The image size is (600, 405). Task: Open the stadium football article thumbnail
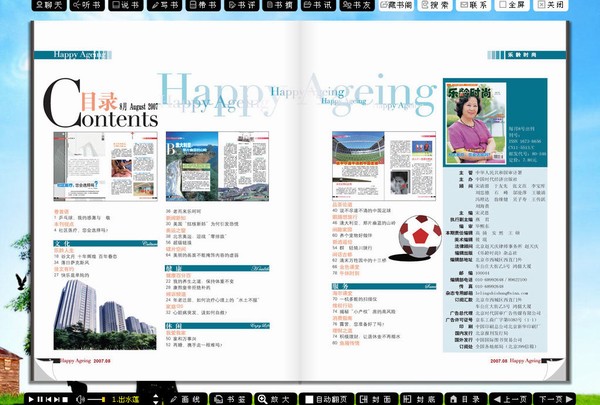(384, 165)
